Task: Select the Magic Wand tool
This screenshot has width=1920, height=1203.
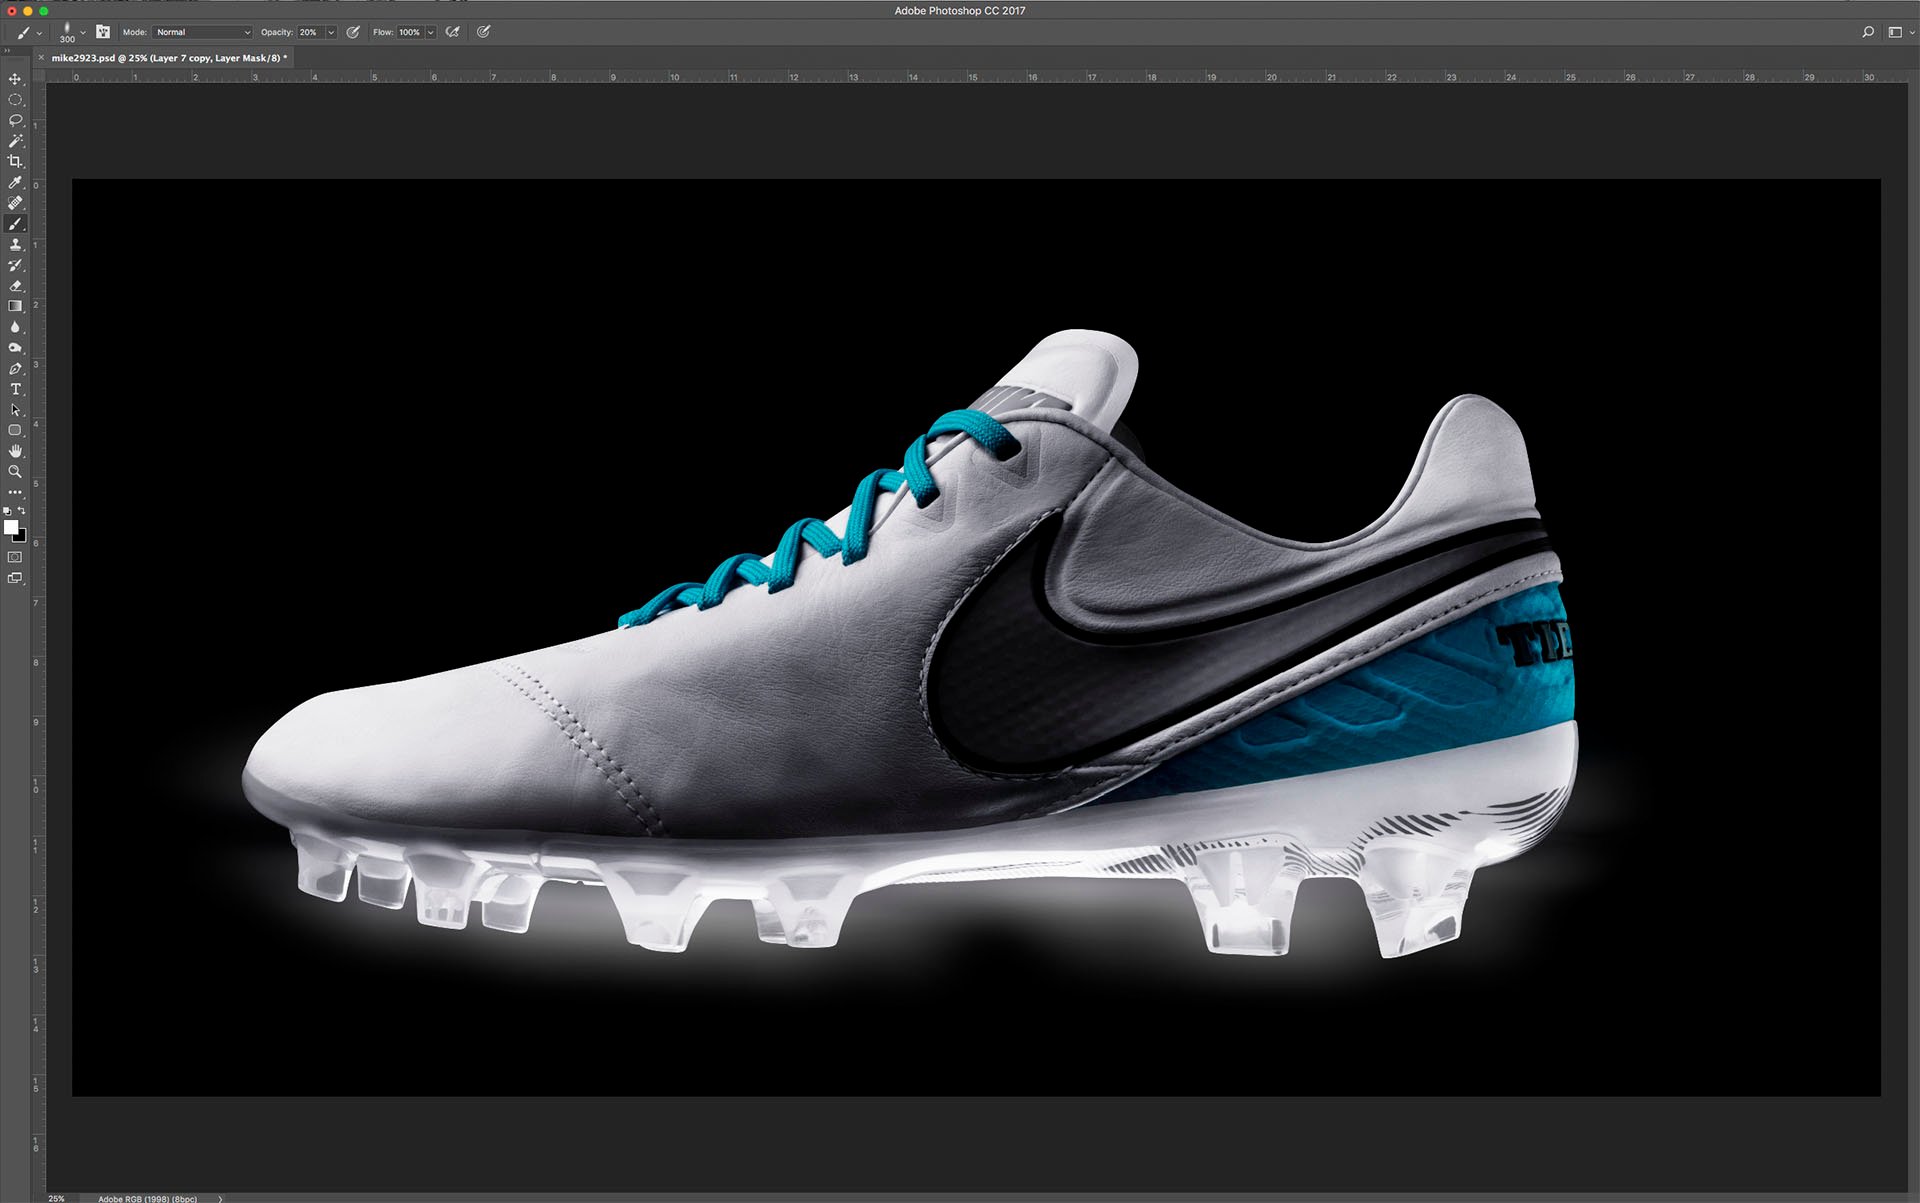Action: 15,141
